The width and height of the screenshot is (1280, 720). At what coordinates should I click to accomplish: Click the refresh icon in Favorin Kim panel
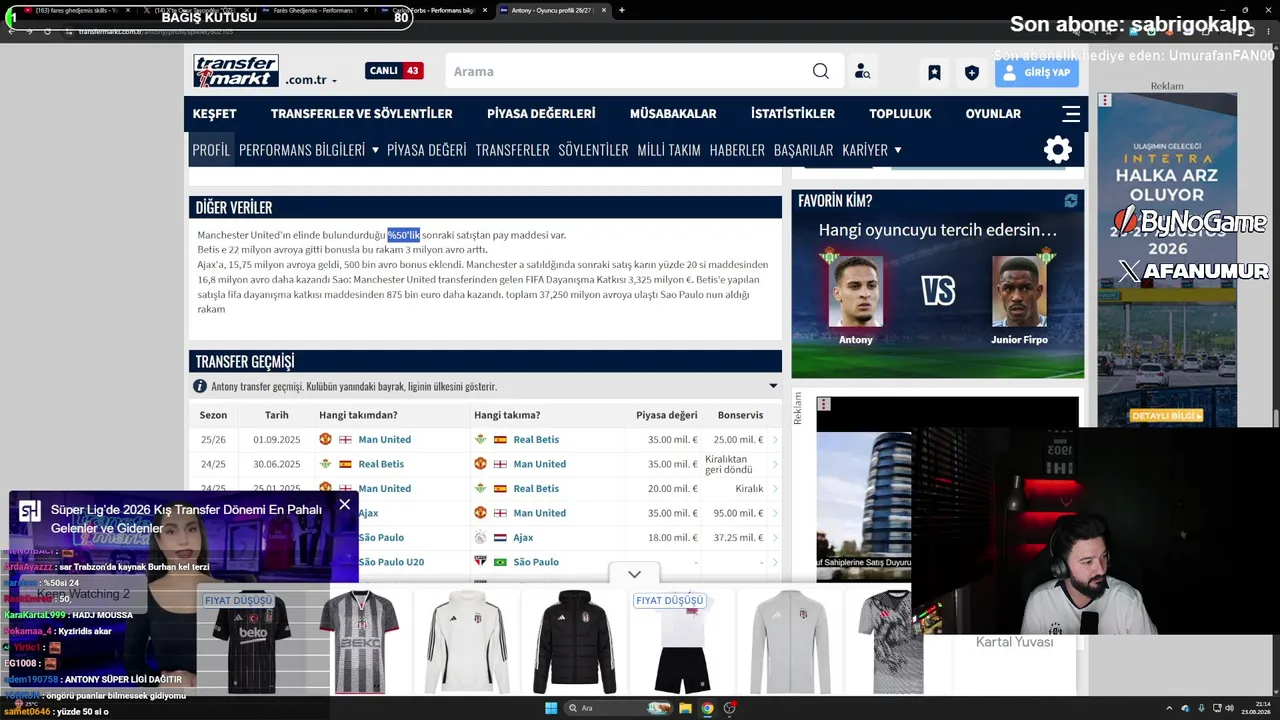coord(1071,201)
